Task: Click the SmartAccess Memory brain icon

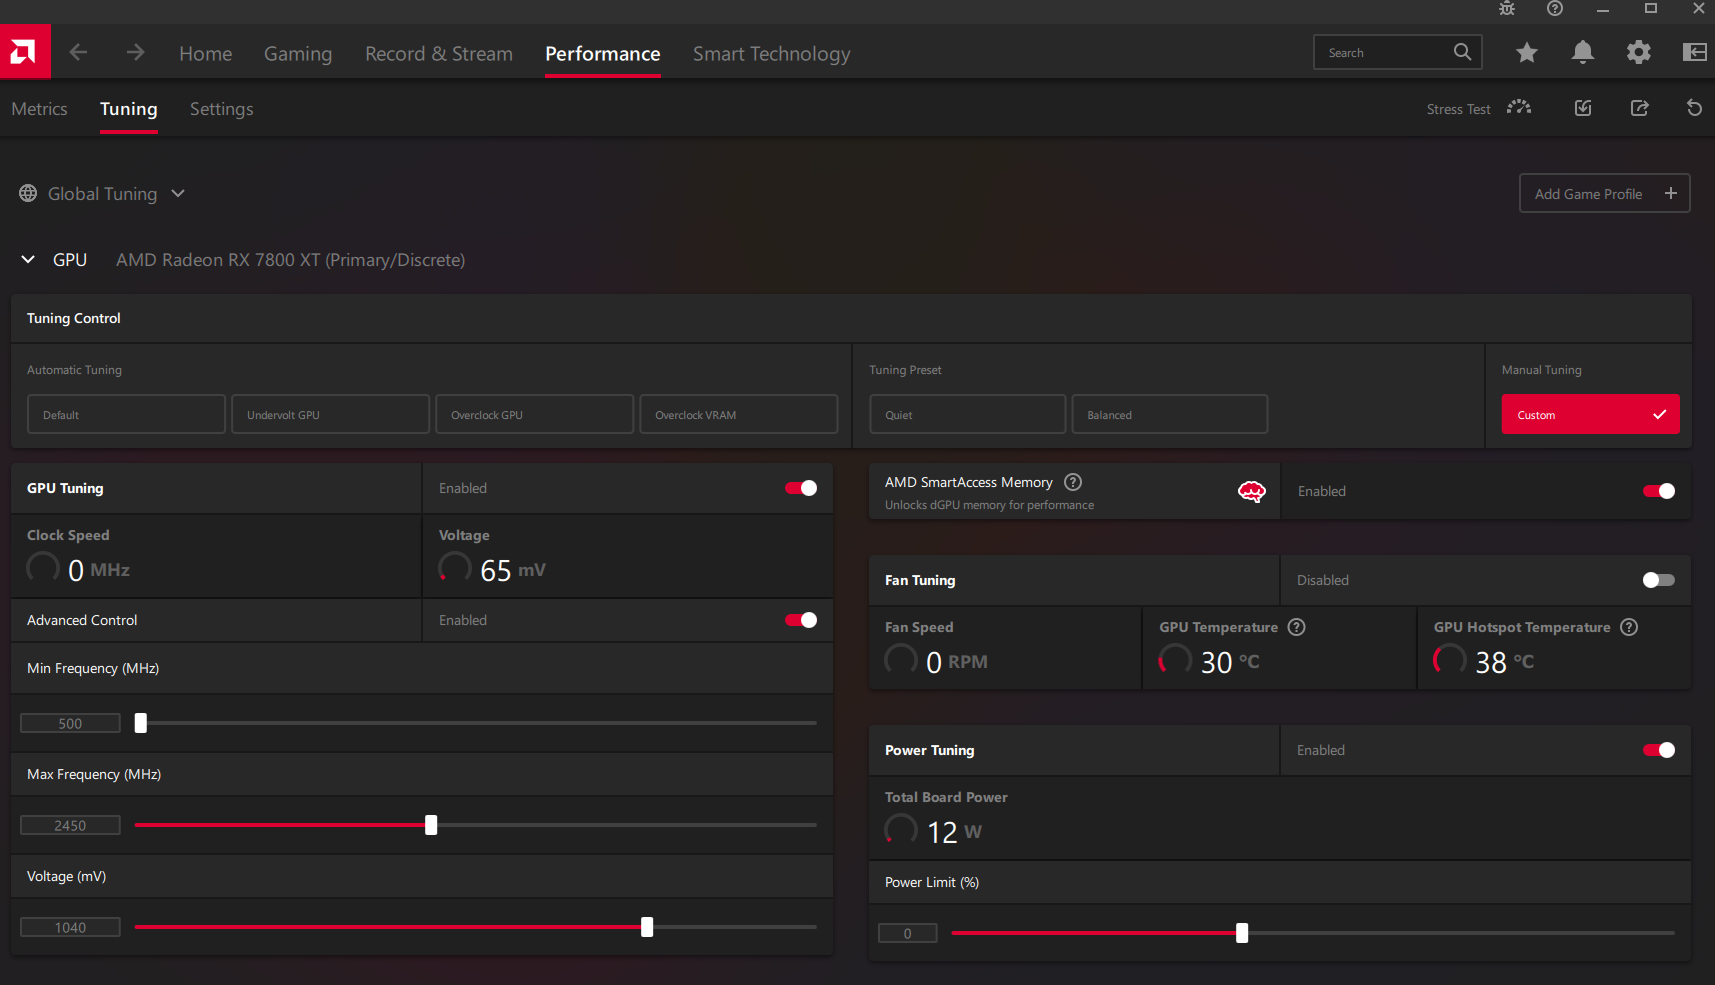Action: click(x=1252, y=491)
